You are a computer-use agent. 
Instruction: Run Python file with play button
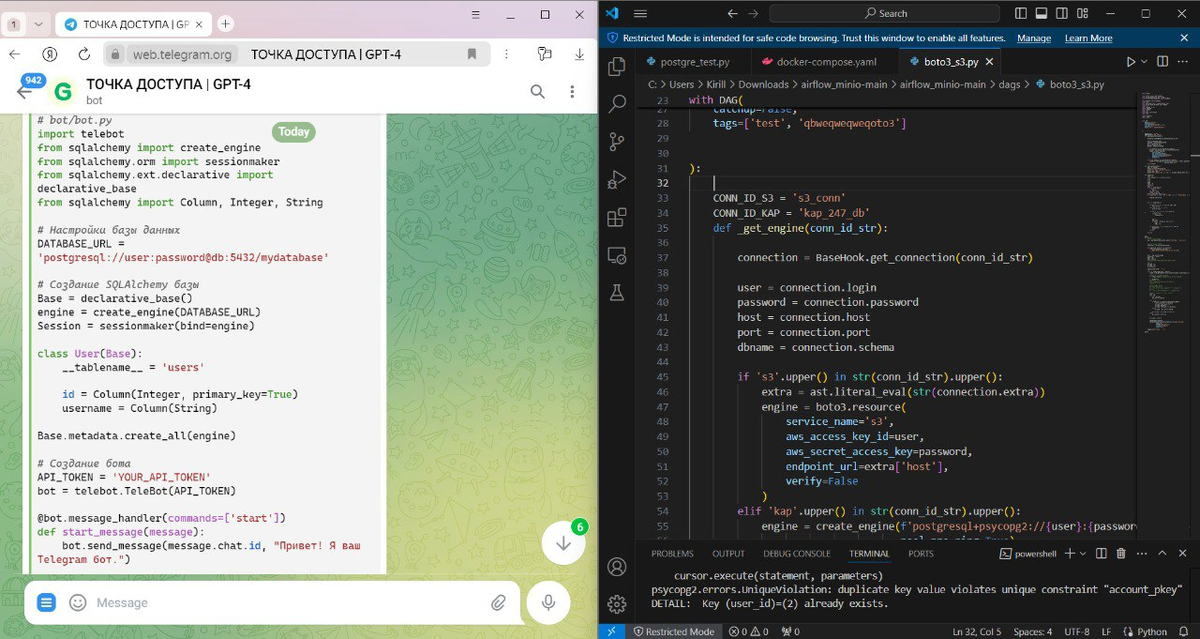1131,62
